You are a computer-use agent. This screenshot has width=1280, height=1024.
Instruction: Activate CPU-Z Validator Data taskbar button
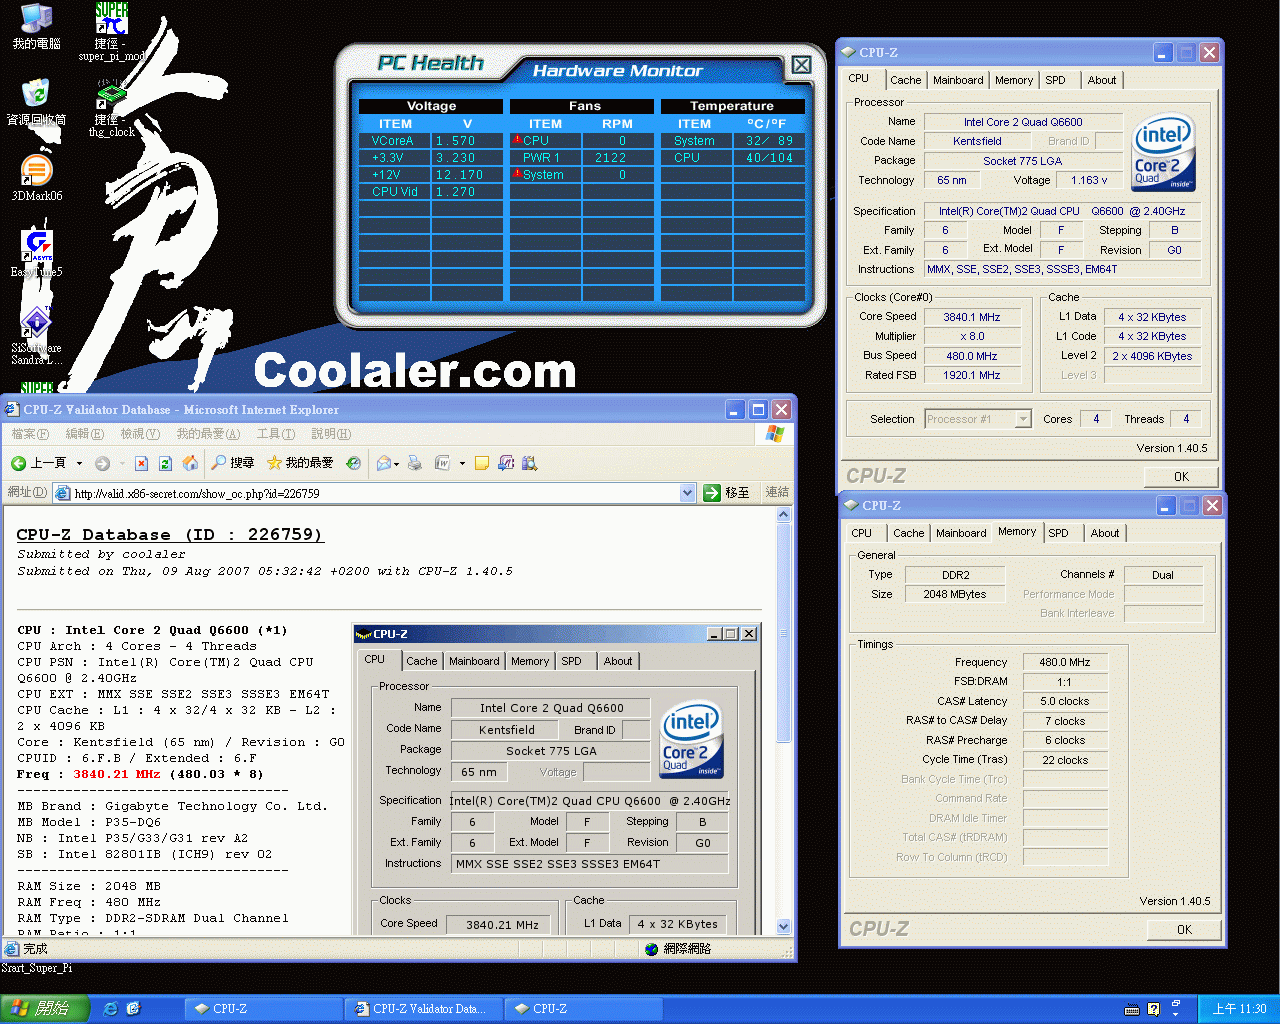click(423, 1009)
